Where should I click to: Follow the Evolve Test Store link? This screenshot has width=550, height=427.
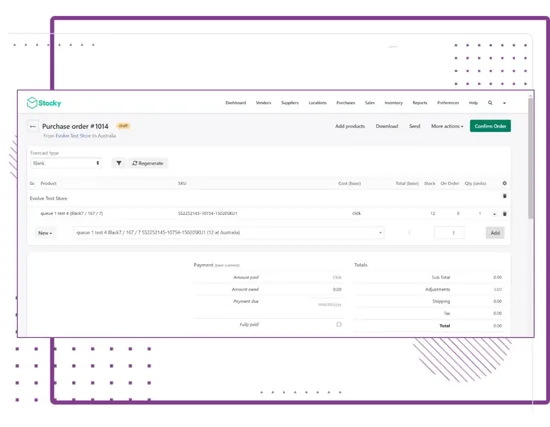click(73, 136)
